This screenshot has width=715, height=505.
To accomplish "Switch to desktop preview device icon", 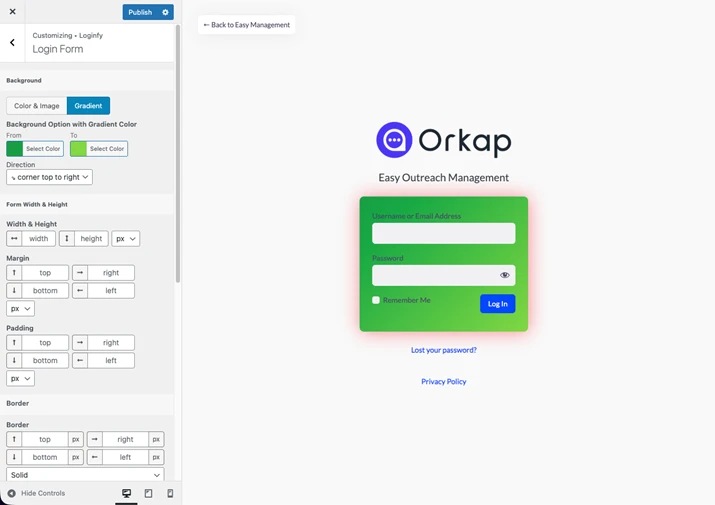I will (126, 493).
